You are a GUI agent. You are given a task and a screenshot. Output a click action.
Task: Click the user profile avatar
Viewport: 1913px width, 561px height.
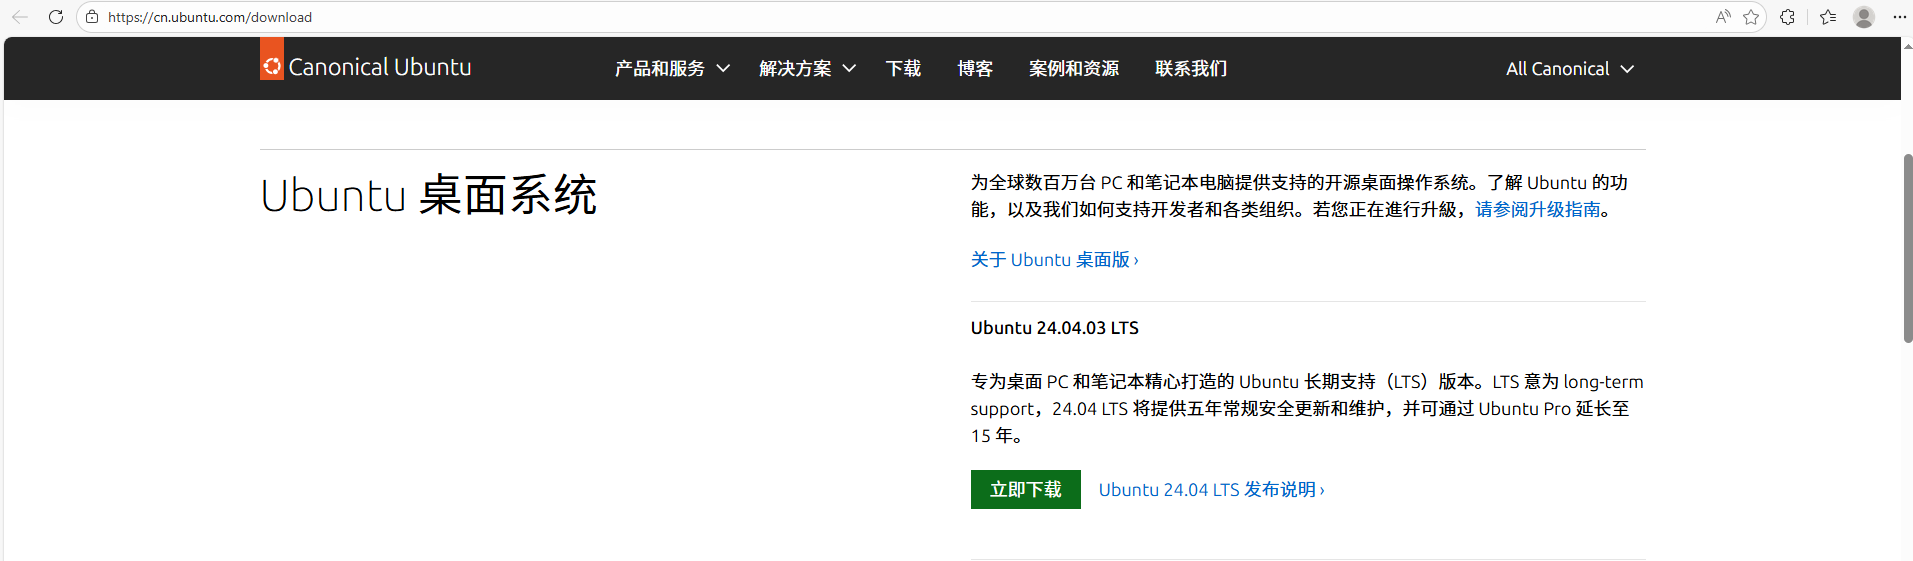(x=1864, y=17)
